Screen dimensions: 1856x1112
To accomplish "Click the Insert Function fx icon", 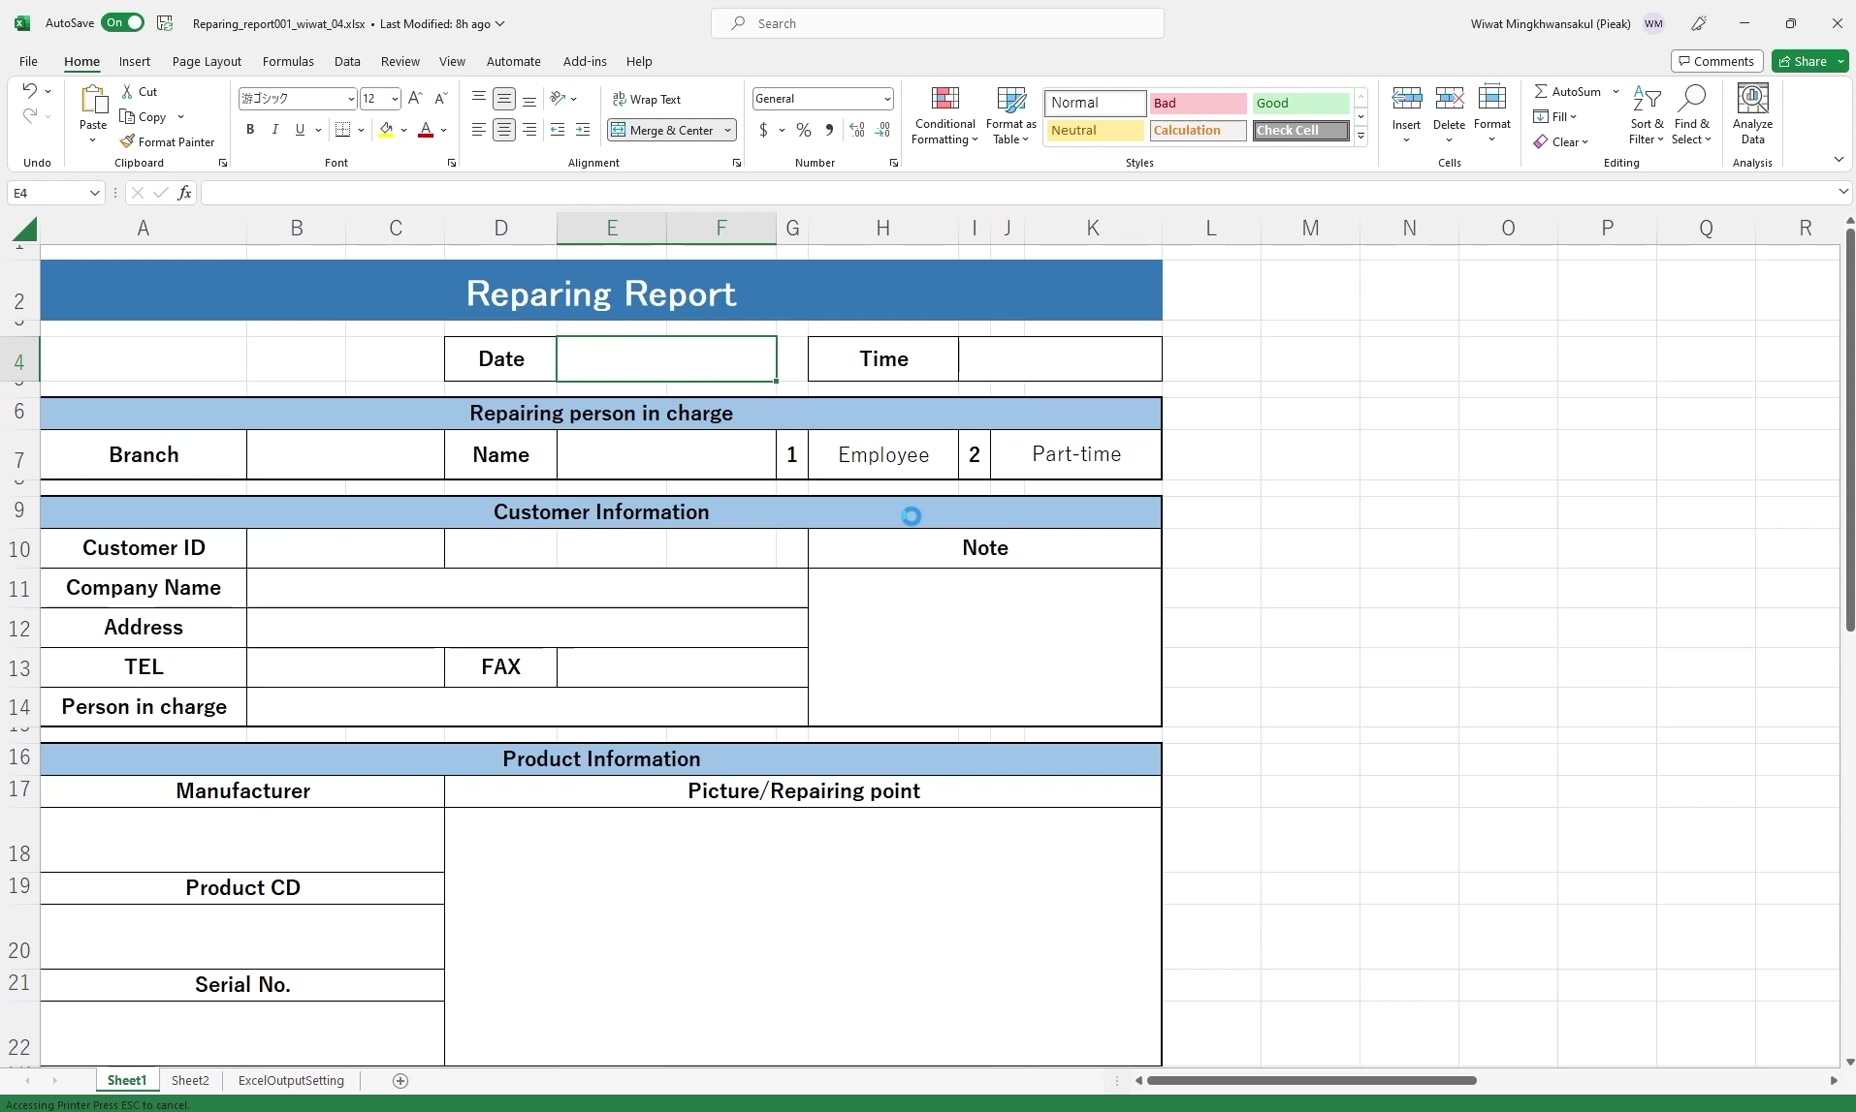I will point(184,193).
